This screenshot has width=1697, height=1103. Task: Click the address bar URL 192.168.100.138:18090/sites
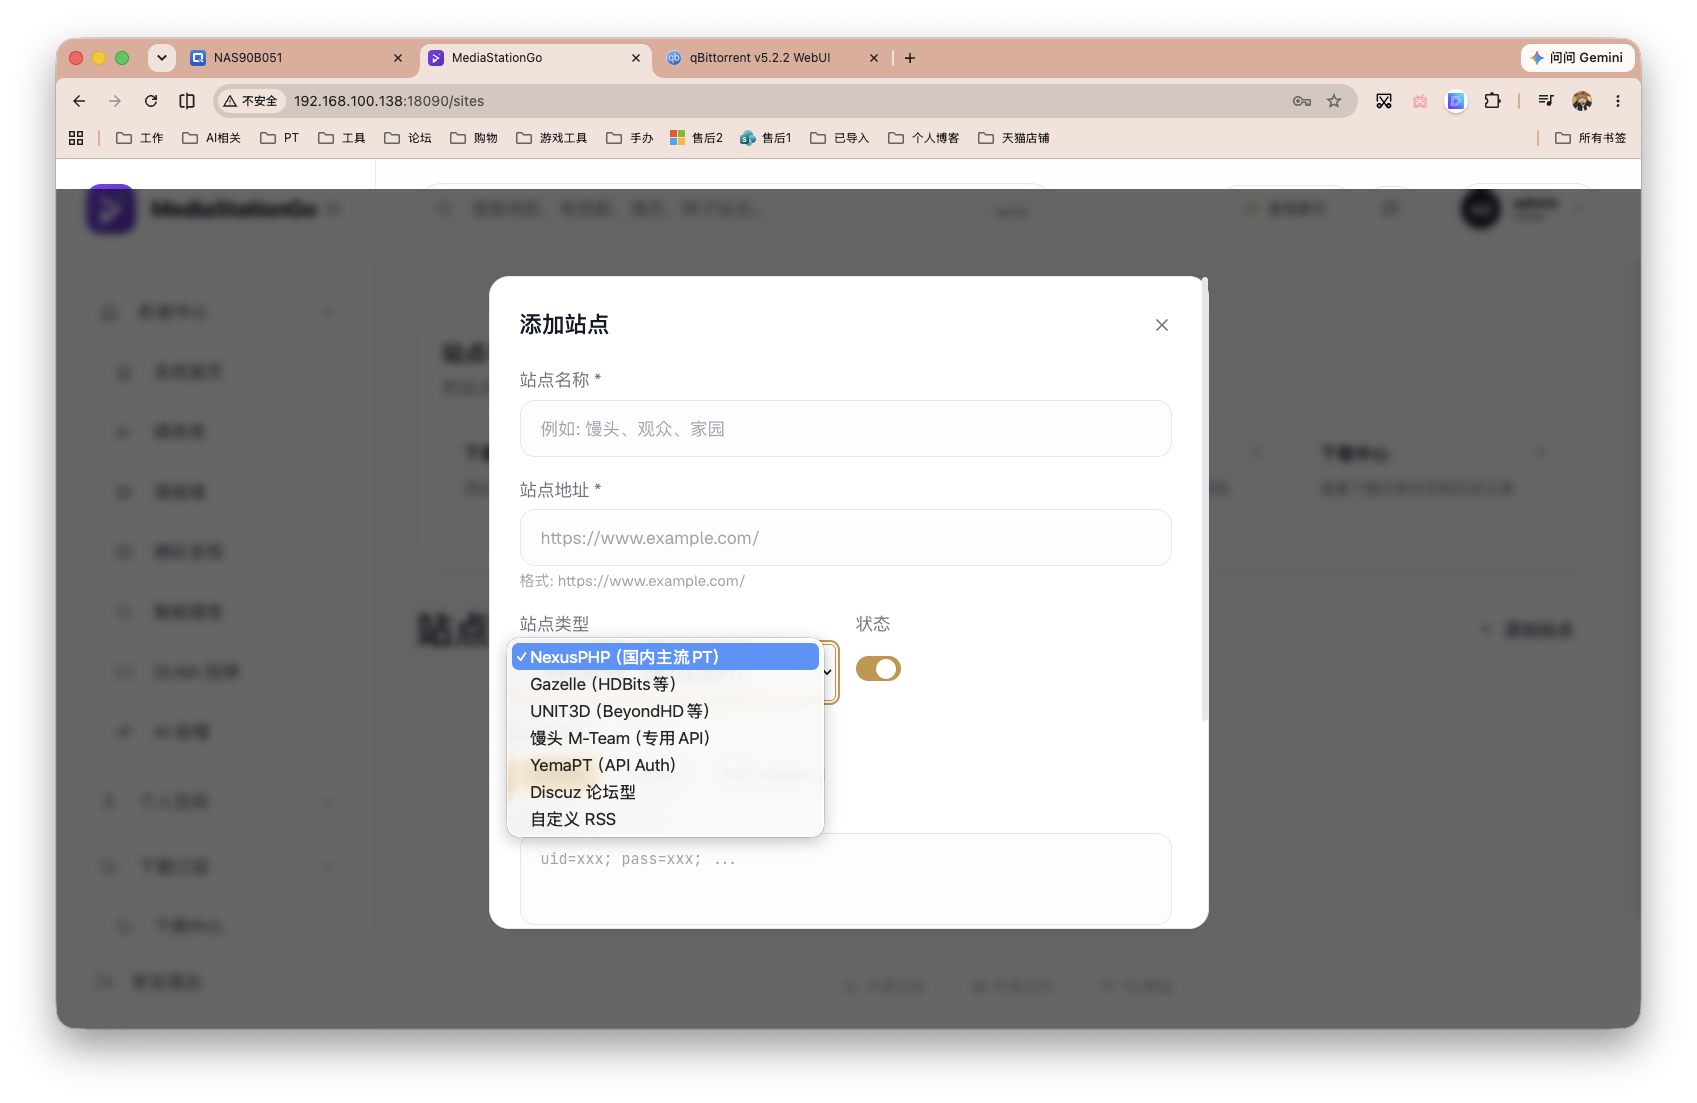tap(389, 101)
